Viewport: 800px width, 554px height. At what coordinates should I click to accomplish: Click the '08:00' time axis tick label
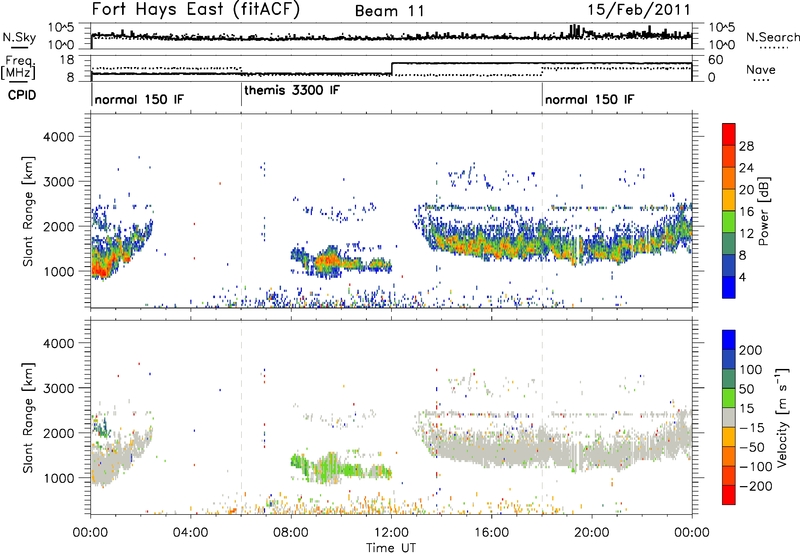click(291, 533)
